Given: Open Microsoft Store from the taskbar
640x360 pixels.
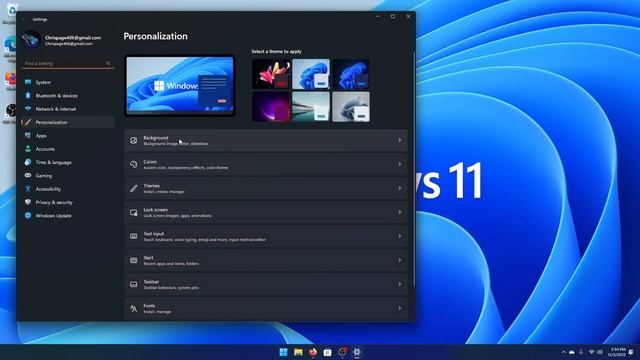Looking at the screenshot, I should click(x=327, y=352).
